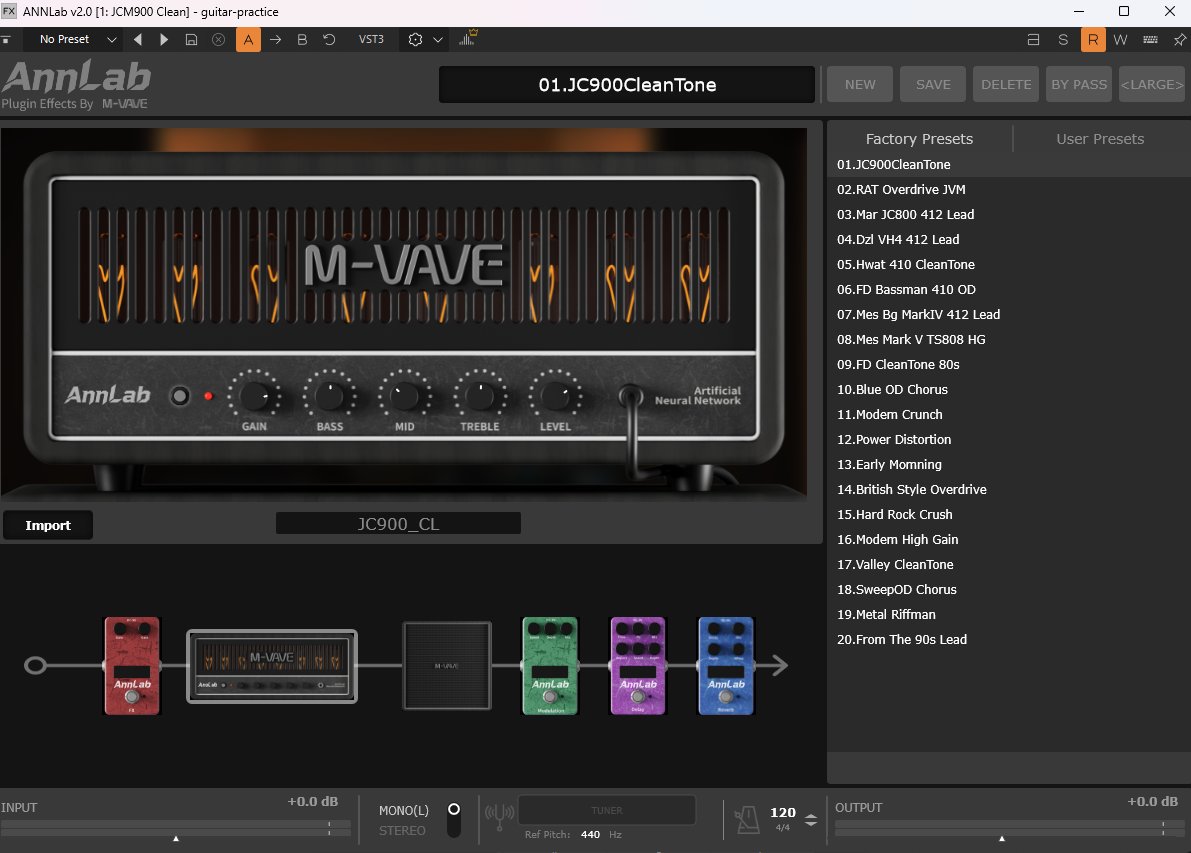This screenshot has height=853, width=1191.
Task: Select the cabinet block in signal chain
Action: coord(447,666)
